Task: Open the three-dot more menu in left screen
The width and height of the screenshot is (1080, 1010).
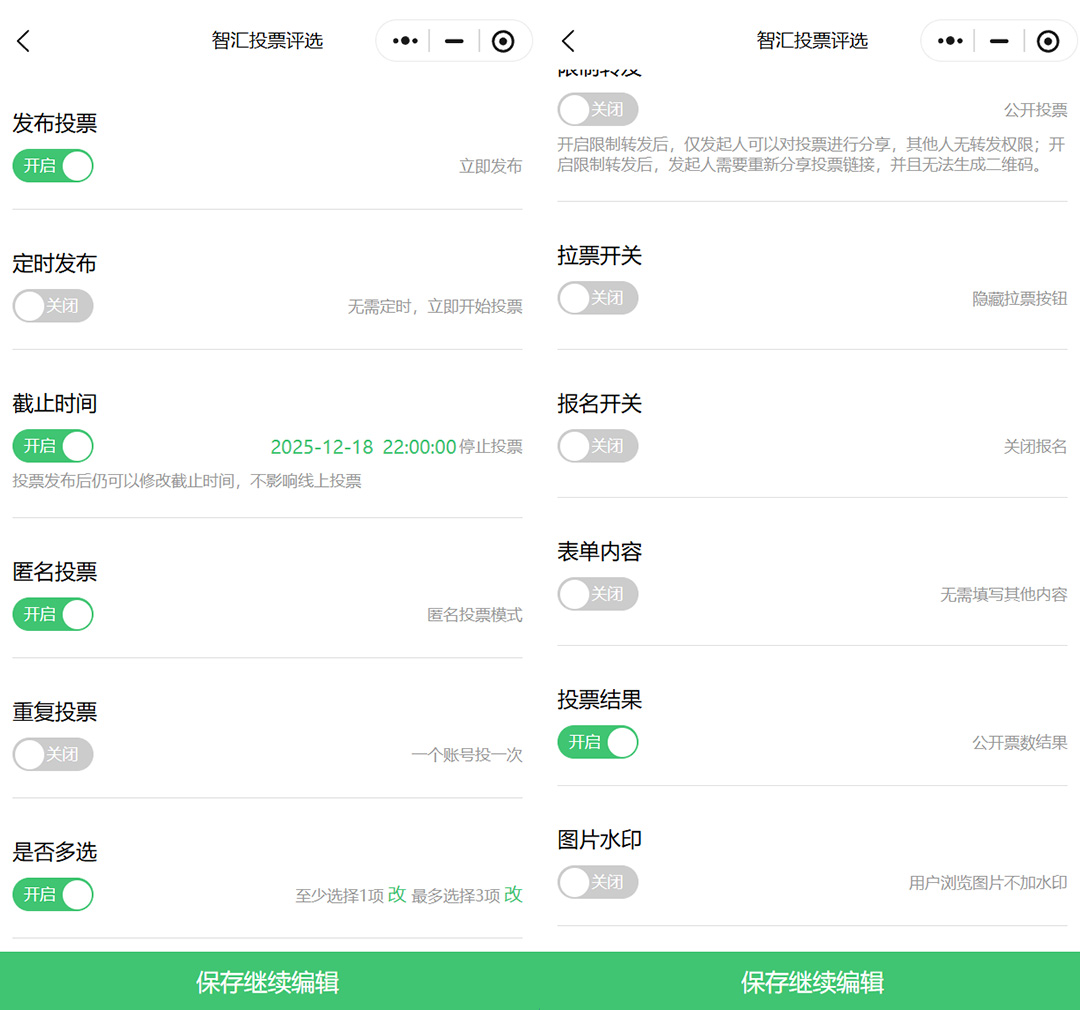Action: 405,41
